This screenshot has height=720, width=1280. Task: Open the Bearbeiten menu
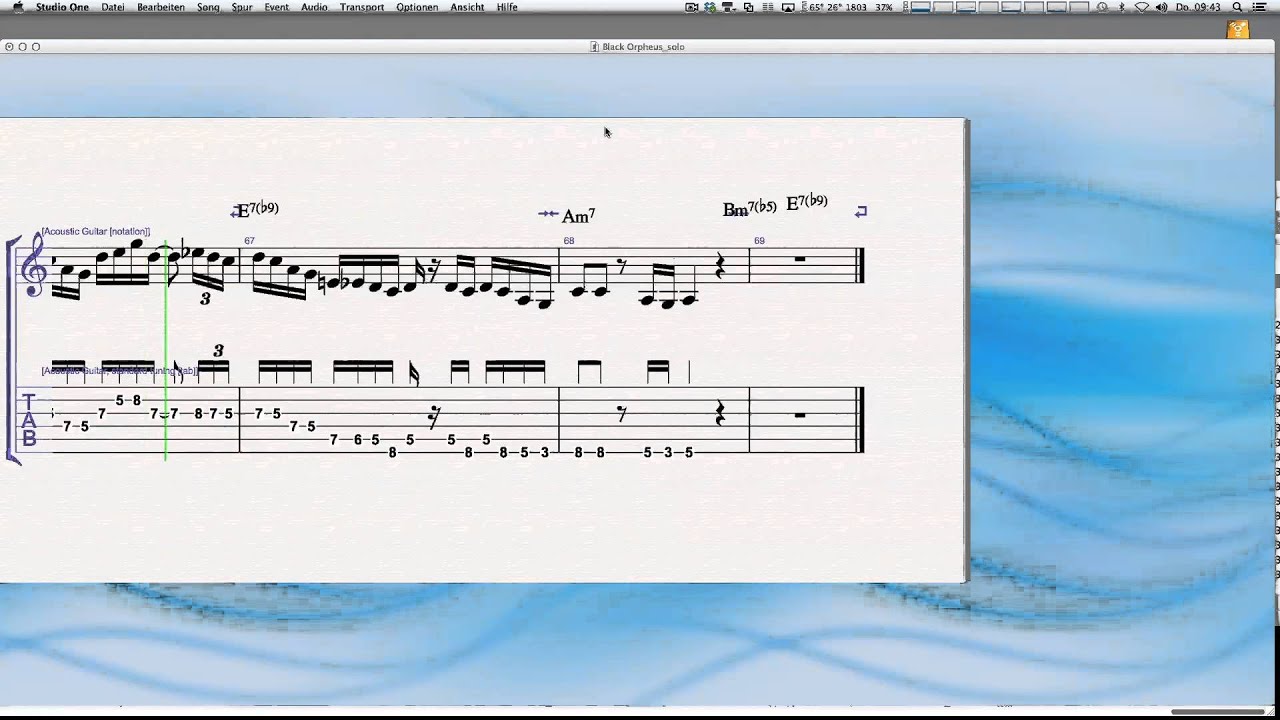(x=161, y=7)
